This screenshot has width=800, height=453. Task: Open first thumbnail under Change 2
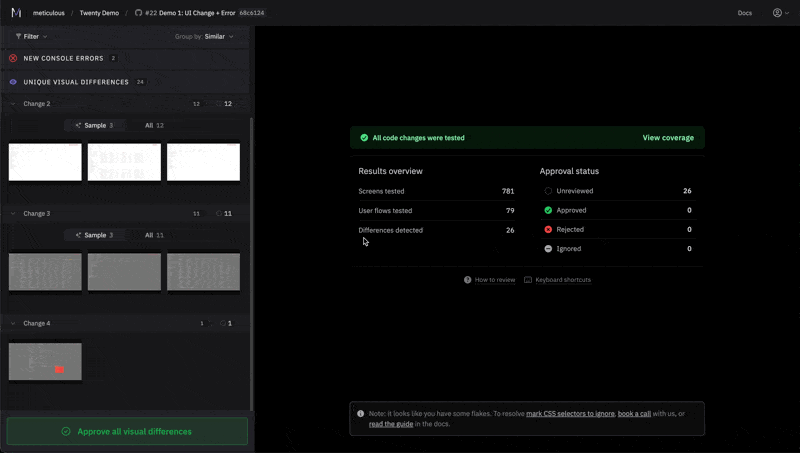[x=45, y=162]
